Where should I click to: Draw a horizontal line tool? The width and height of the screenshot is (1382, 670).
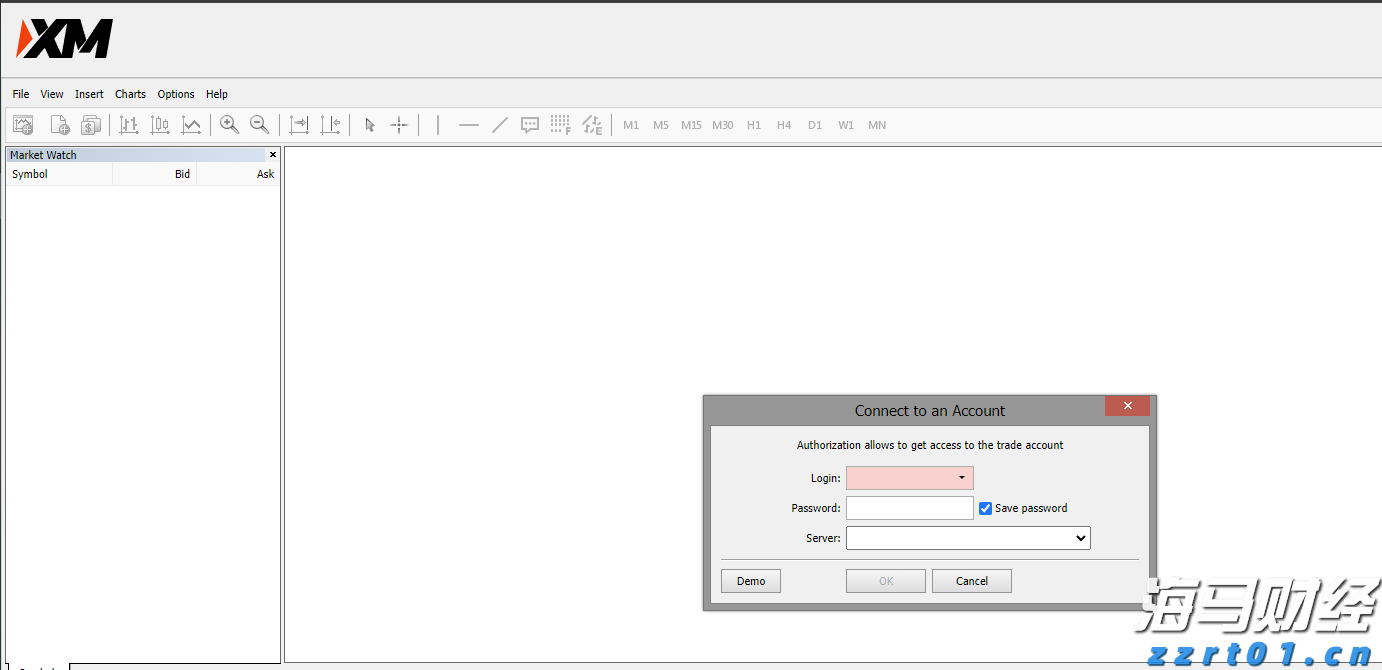[468, 125]
